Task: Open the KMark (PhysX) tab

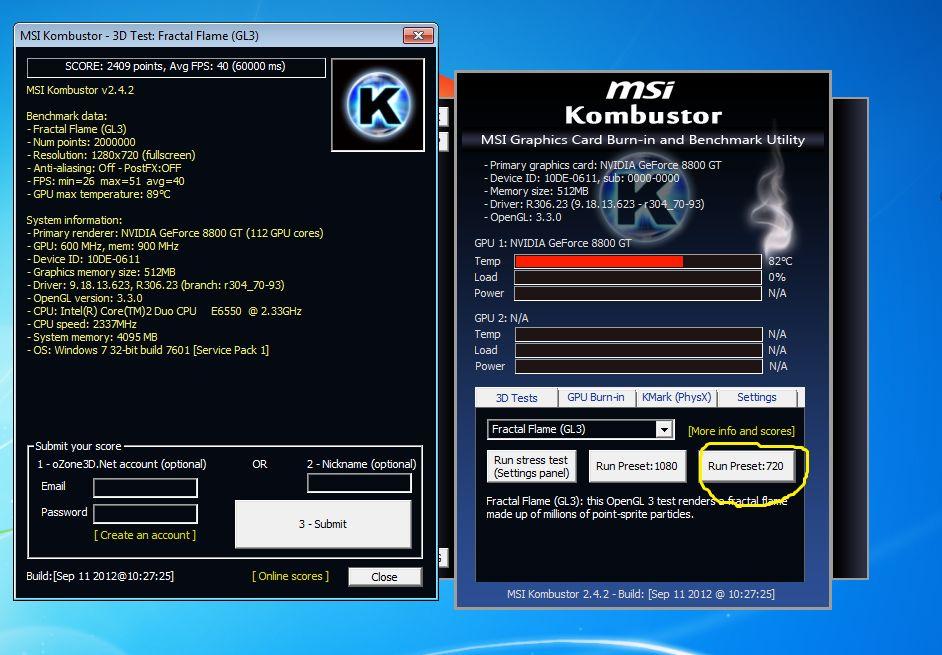Action: point(676,397)
